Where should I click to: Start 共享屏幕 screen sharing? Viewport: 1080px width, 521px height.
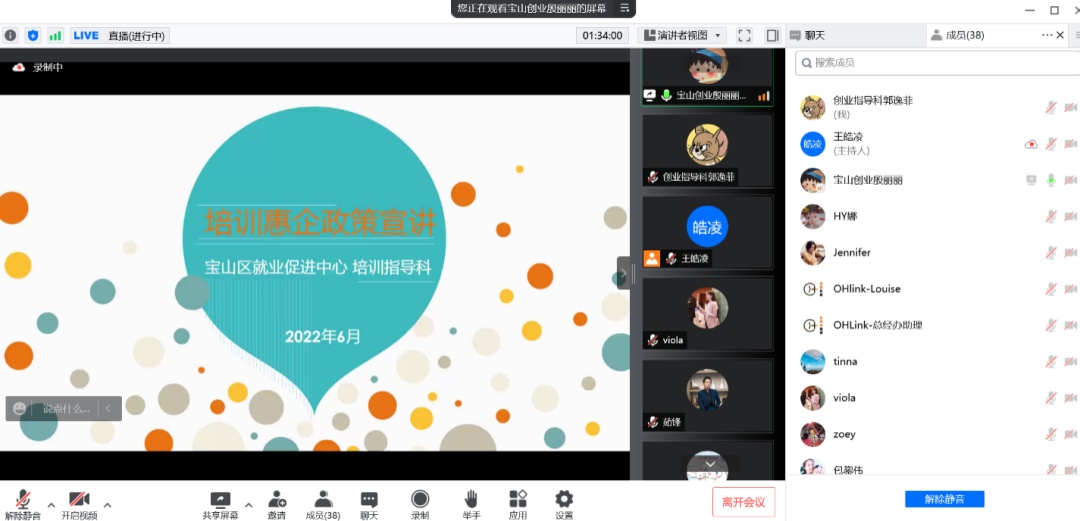point(220,505)
